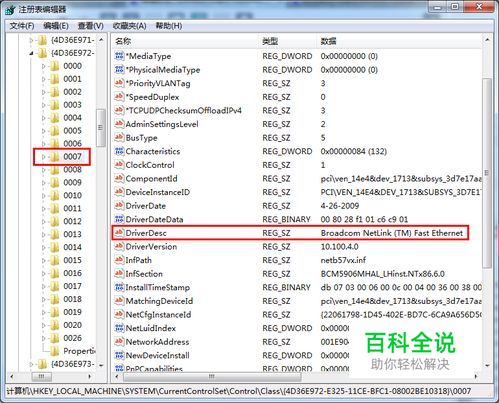Select the 0012 registry key
This screenshot has width=499, height=403.
72,221
